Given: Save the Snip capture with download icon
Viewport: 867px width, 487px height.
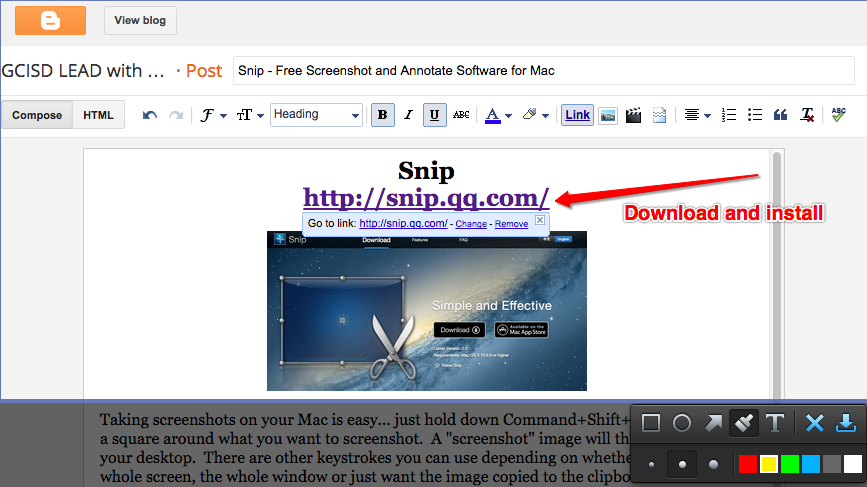Looking at the screenshot, I should coord(845,423).
